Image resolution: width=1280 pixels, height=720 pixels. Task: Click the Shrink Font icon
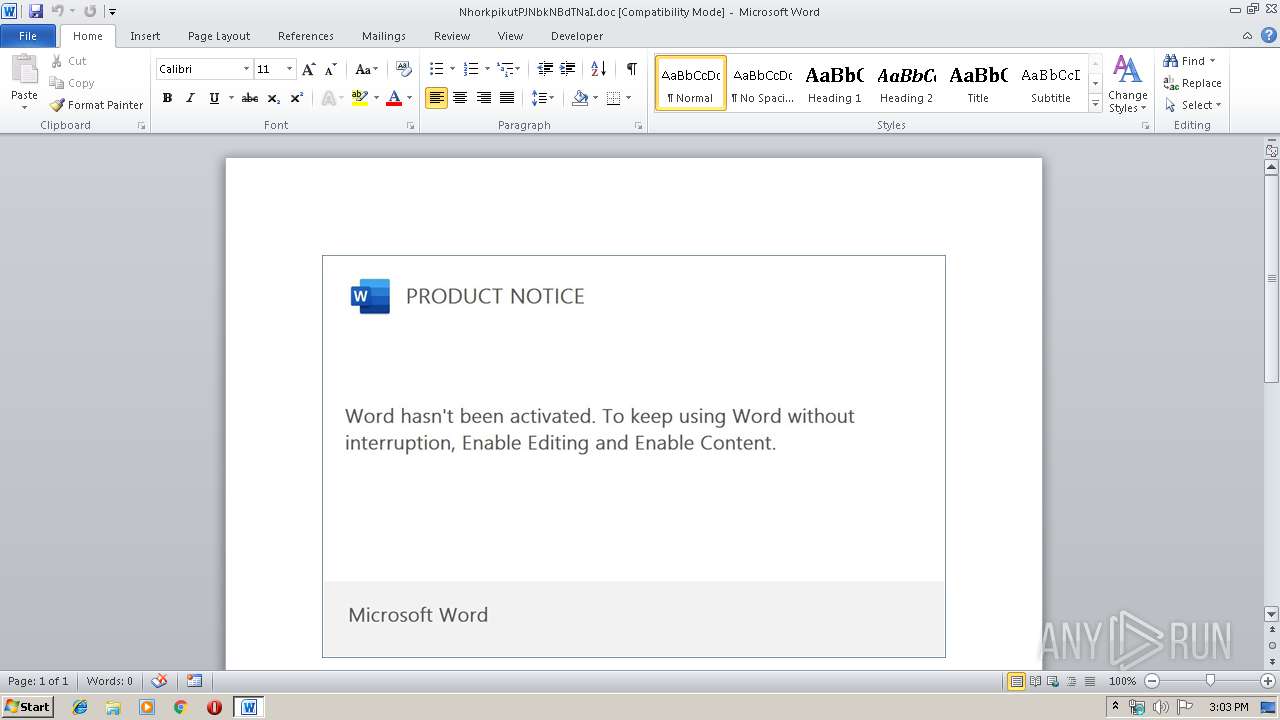331,69
